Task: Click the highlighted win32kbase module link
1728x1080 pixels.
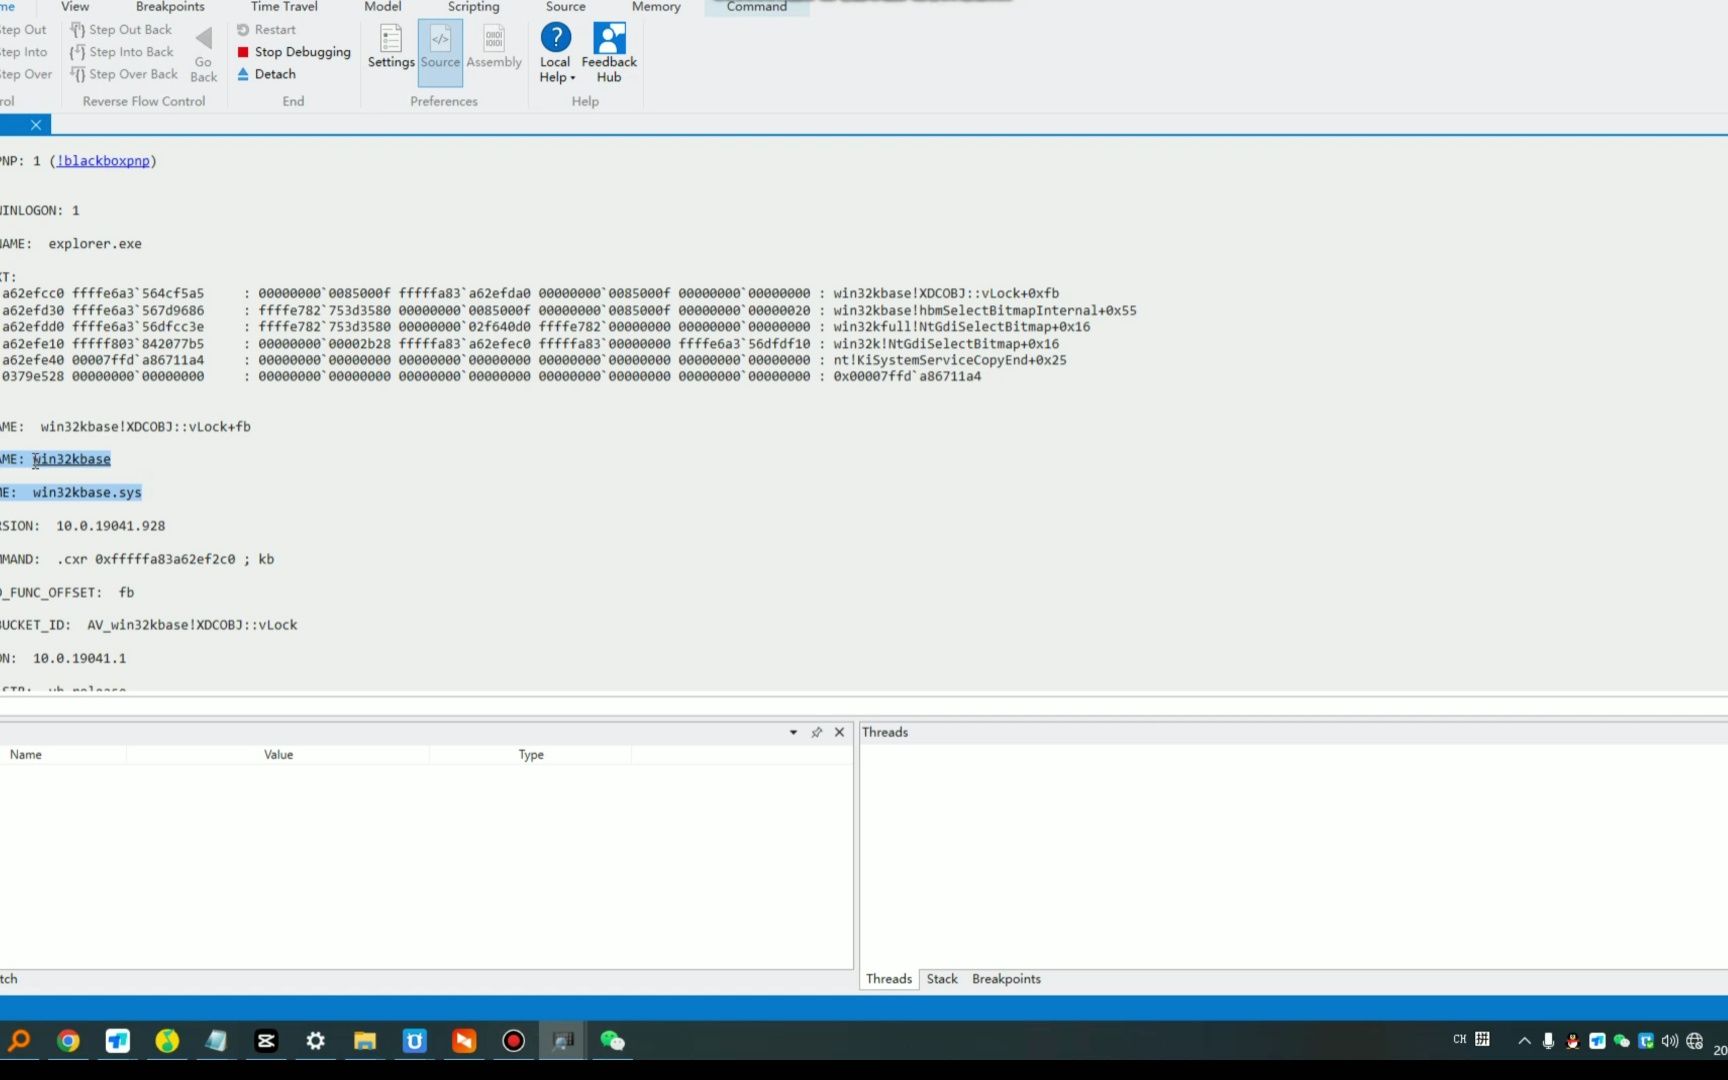Action: pos(72,459)
